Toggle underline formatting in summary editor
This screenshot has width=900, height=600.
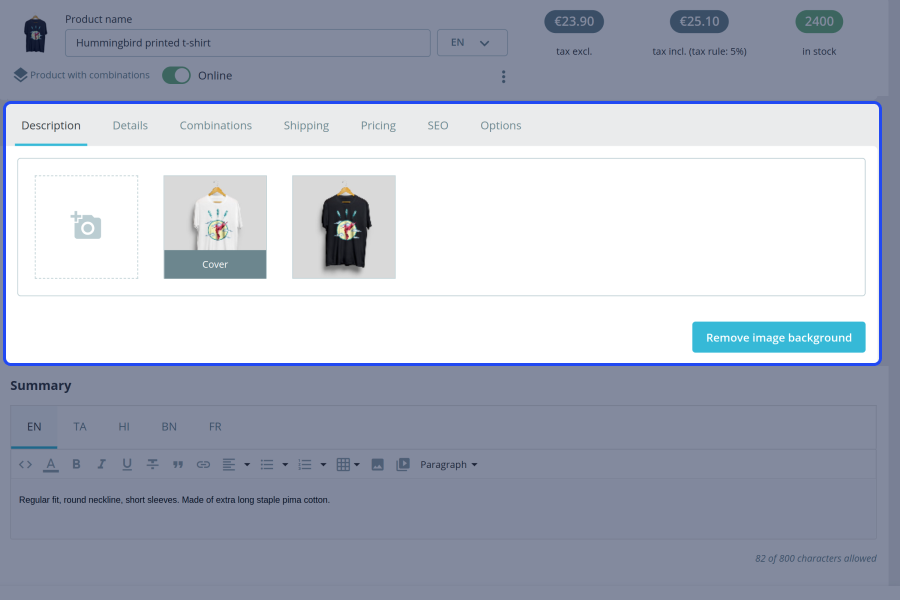click(x=127, y=464)
